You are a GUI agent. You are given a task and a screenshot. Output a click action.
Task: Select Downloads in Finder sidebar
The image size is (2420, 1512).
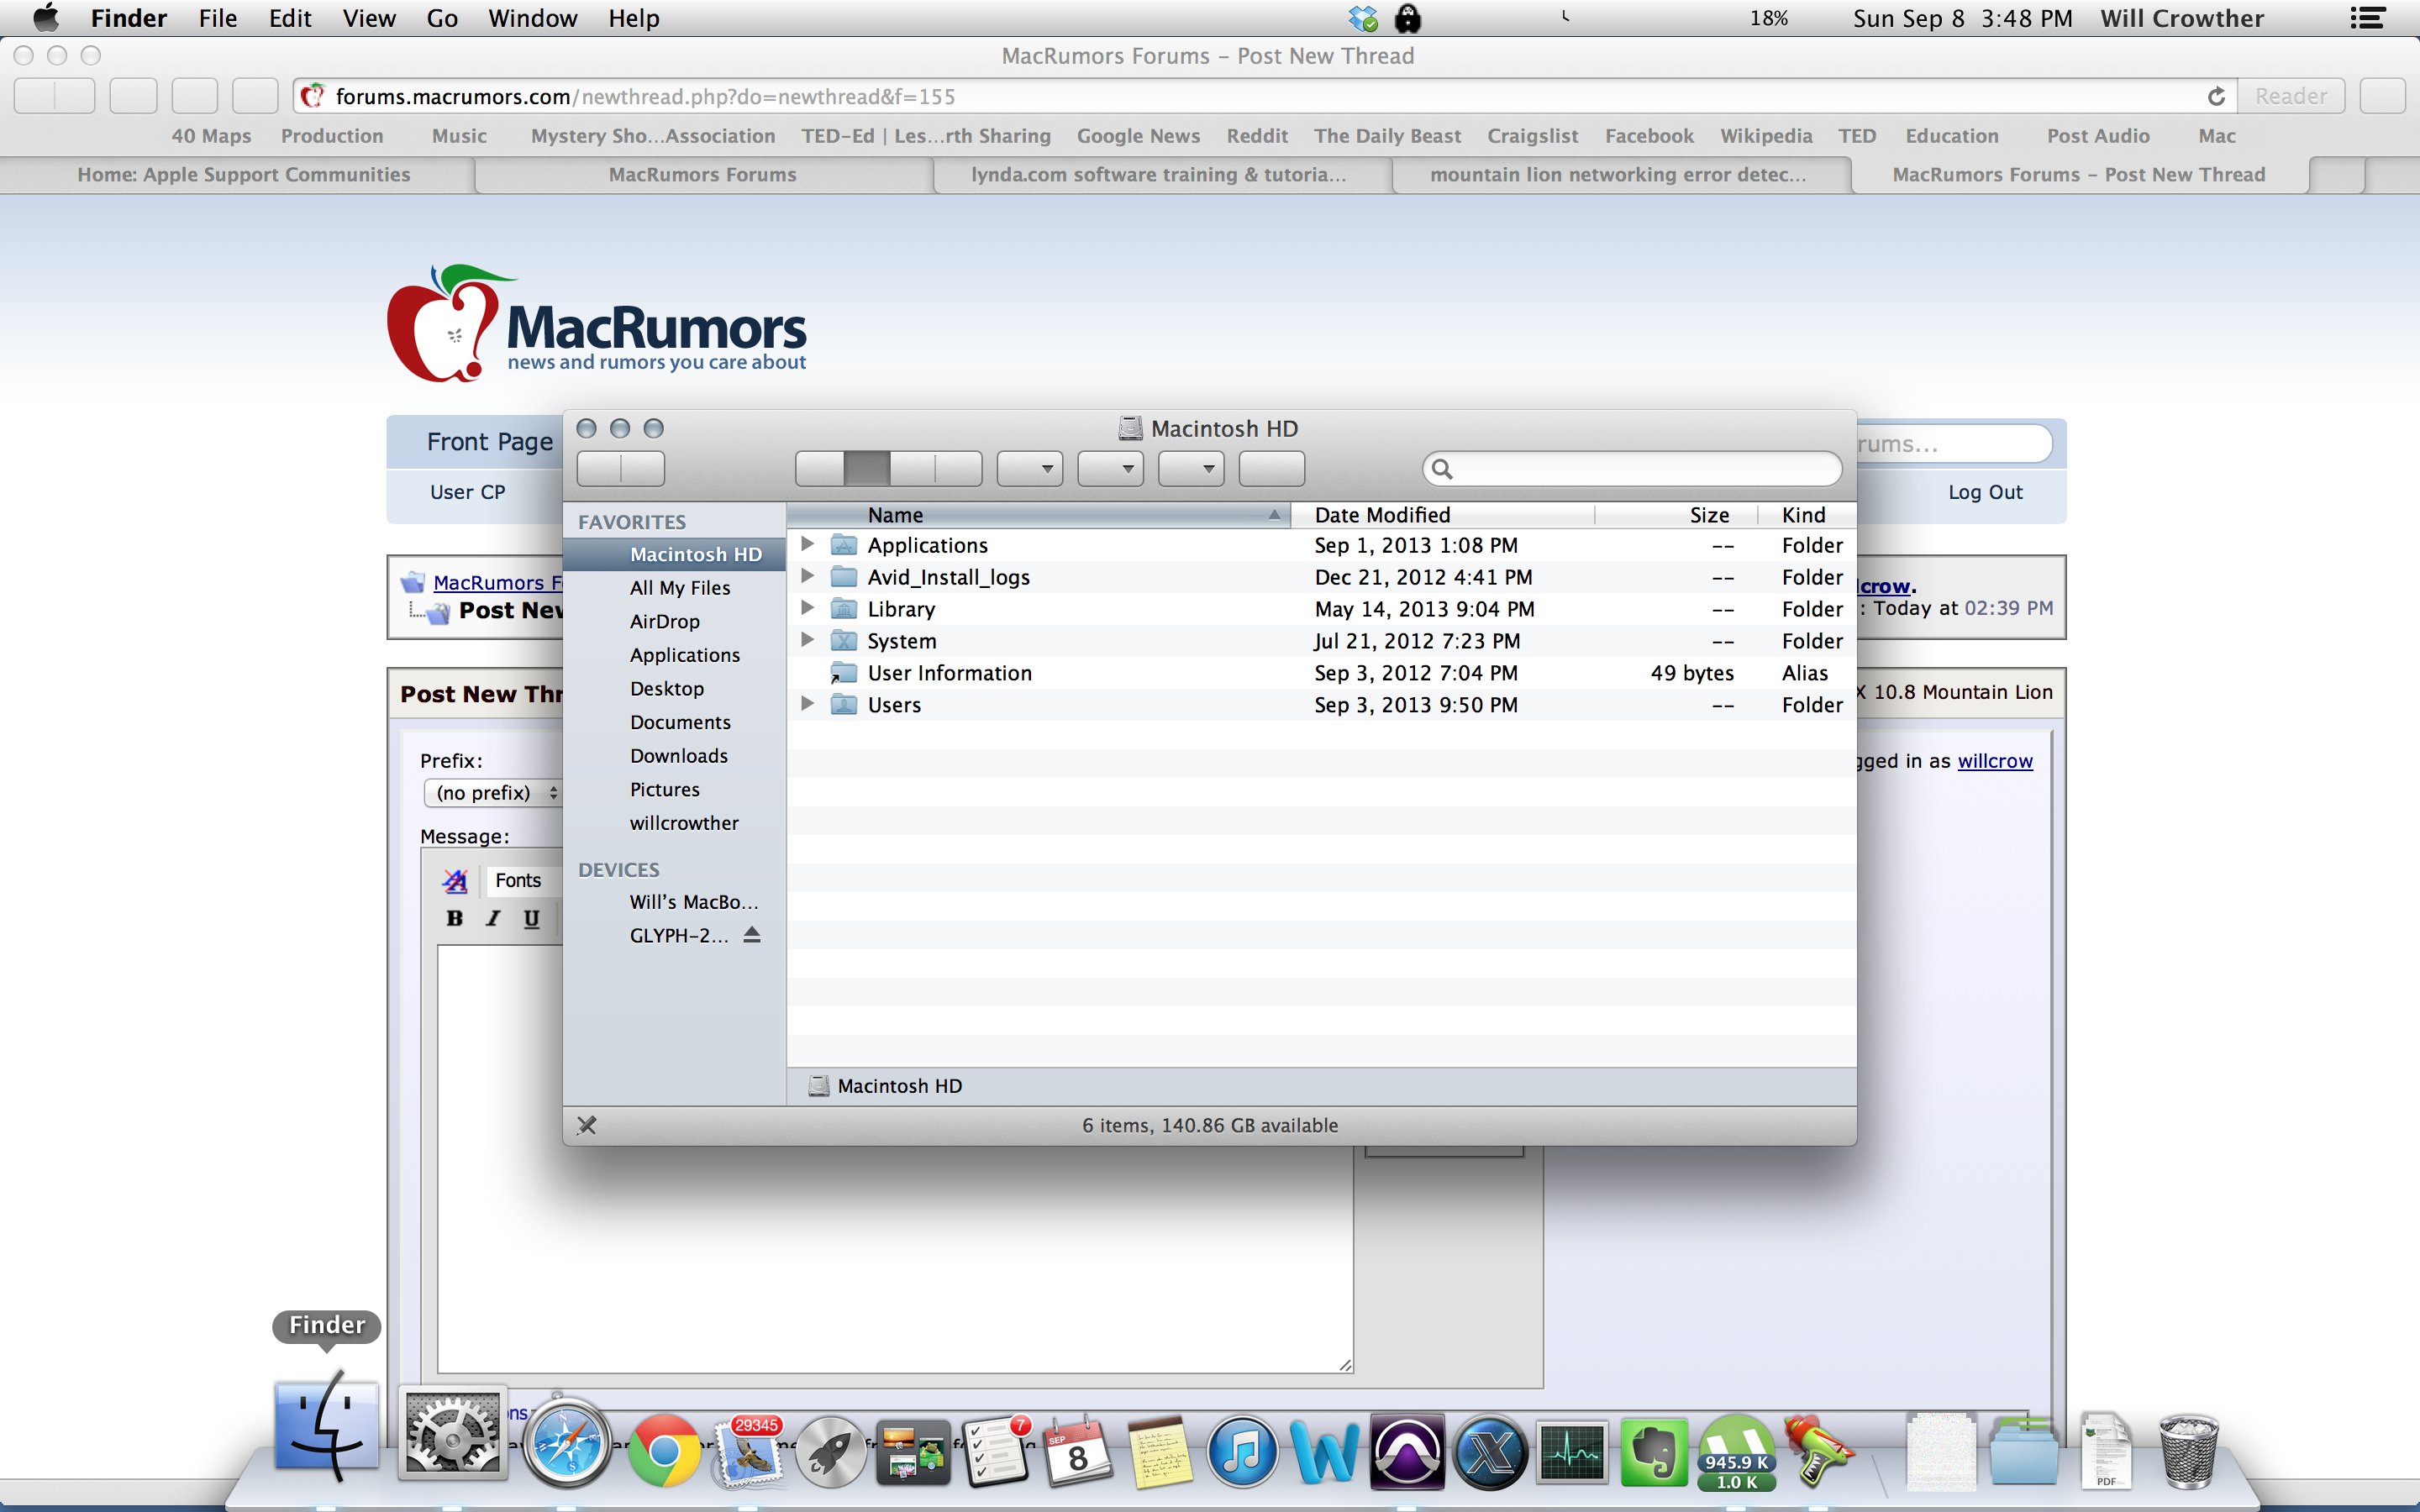(x=679, y=756)
